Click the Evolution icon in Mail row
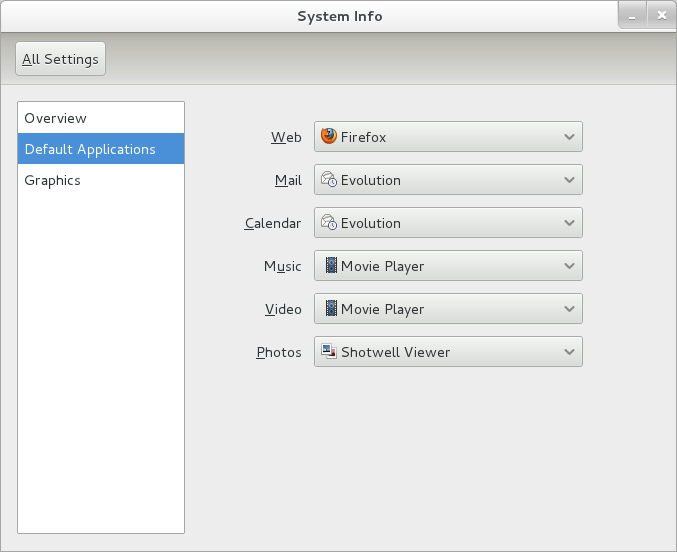The height and width of the screenshot is (552, 677). [x=329, y=179]
